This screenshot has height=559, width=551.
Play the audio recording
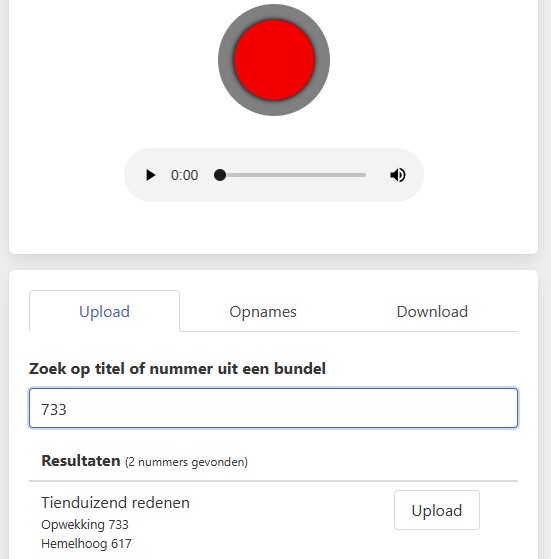tap(150, 175)
